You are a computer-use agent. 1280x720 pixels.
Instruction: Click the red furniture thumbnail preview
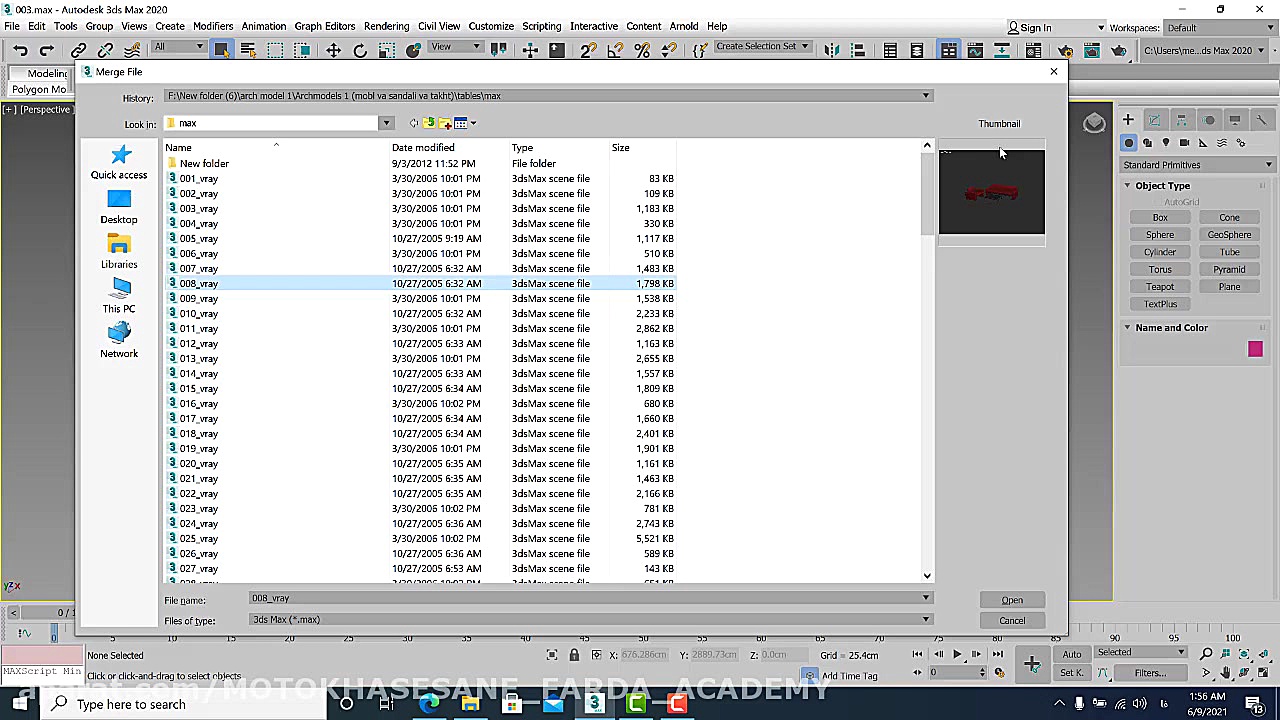(x=992, y=191)
